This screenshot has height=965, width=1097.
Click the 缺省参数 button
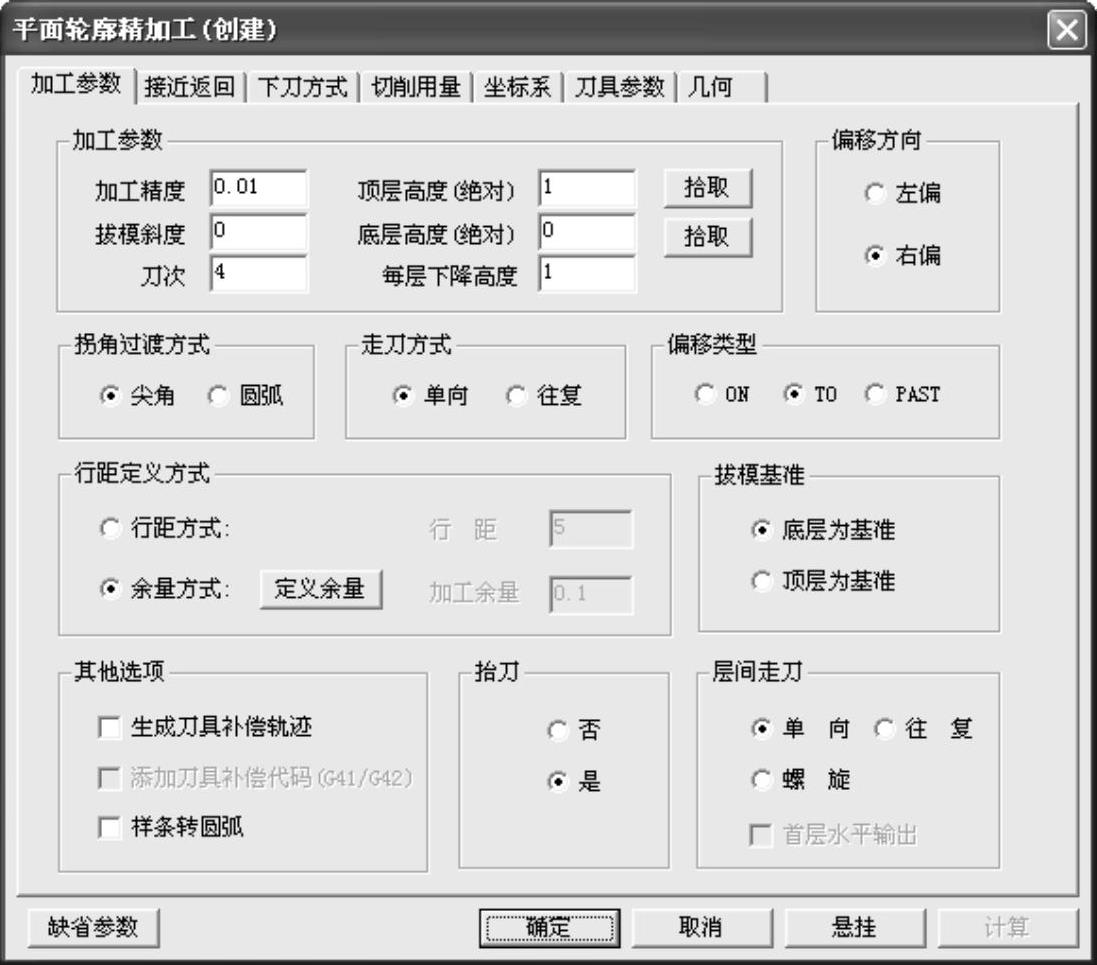93,927
